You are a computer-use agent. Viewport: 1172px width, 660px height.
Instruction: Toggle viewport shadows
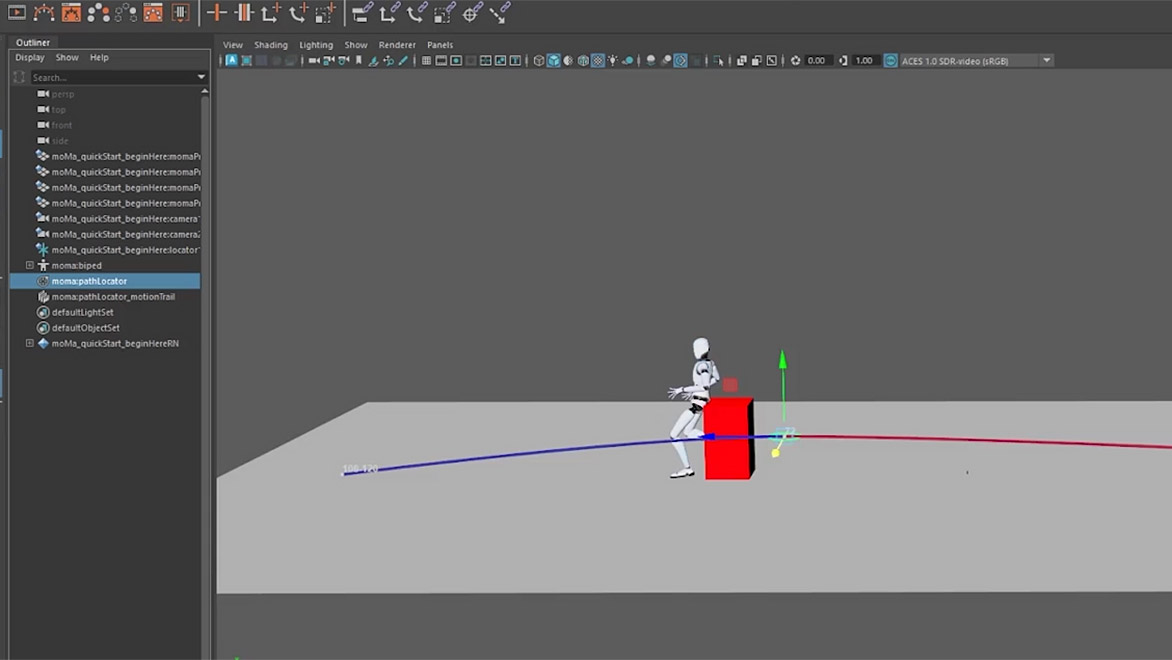coord(628,61)
